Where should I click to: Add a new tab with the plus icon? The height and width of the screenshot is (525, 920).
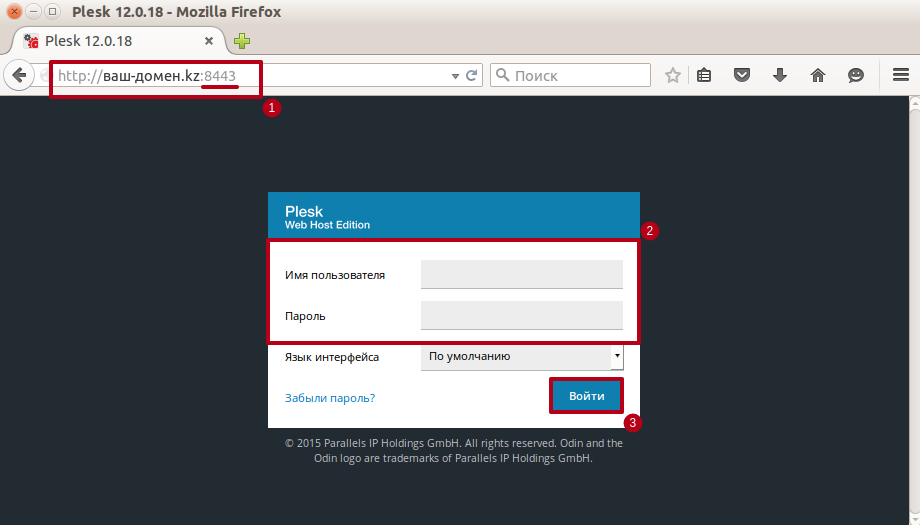[x=242, y=41]
